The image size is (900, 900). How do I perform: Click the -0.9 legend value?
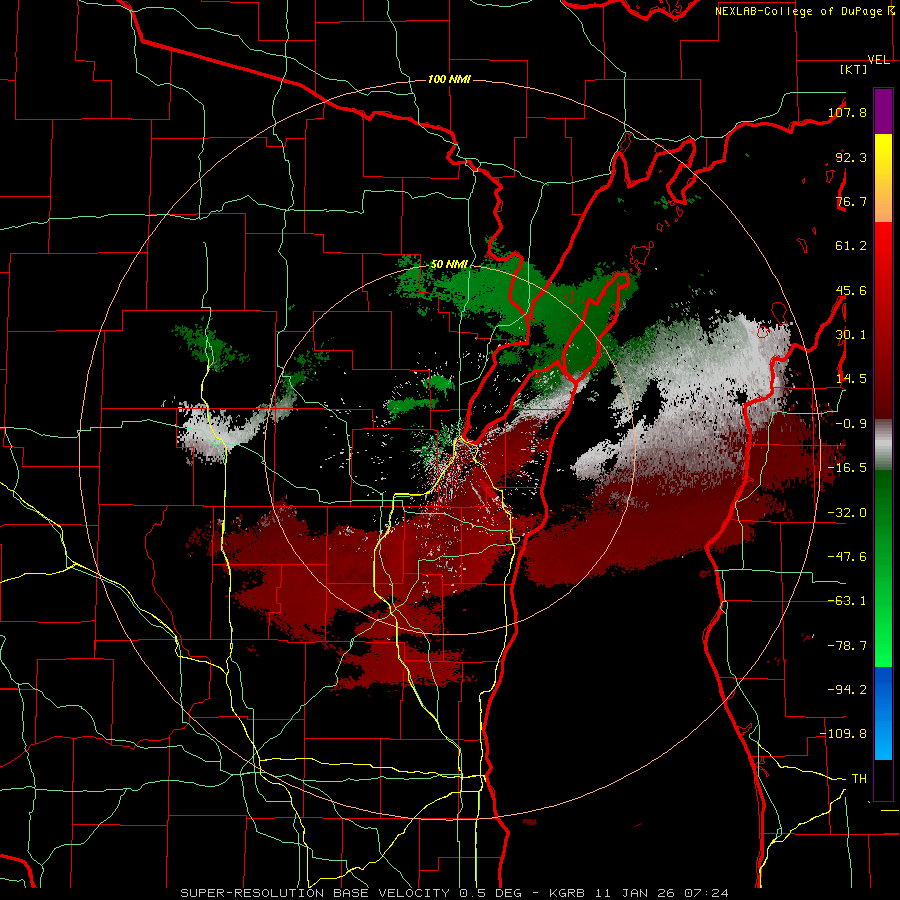click(851, 424)
